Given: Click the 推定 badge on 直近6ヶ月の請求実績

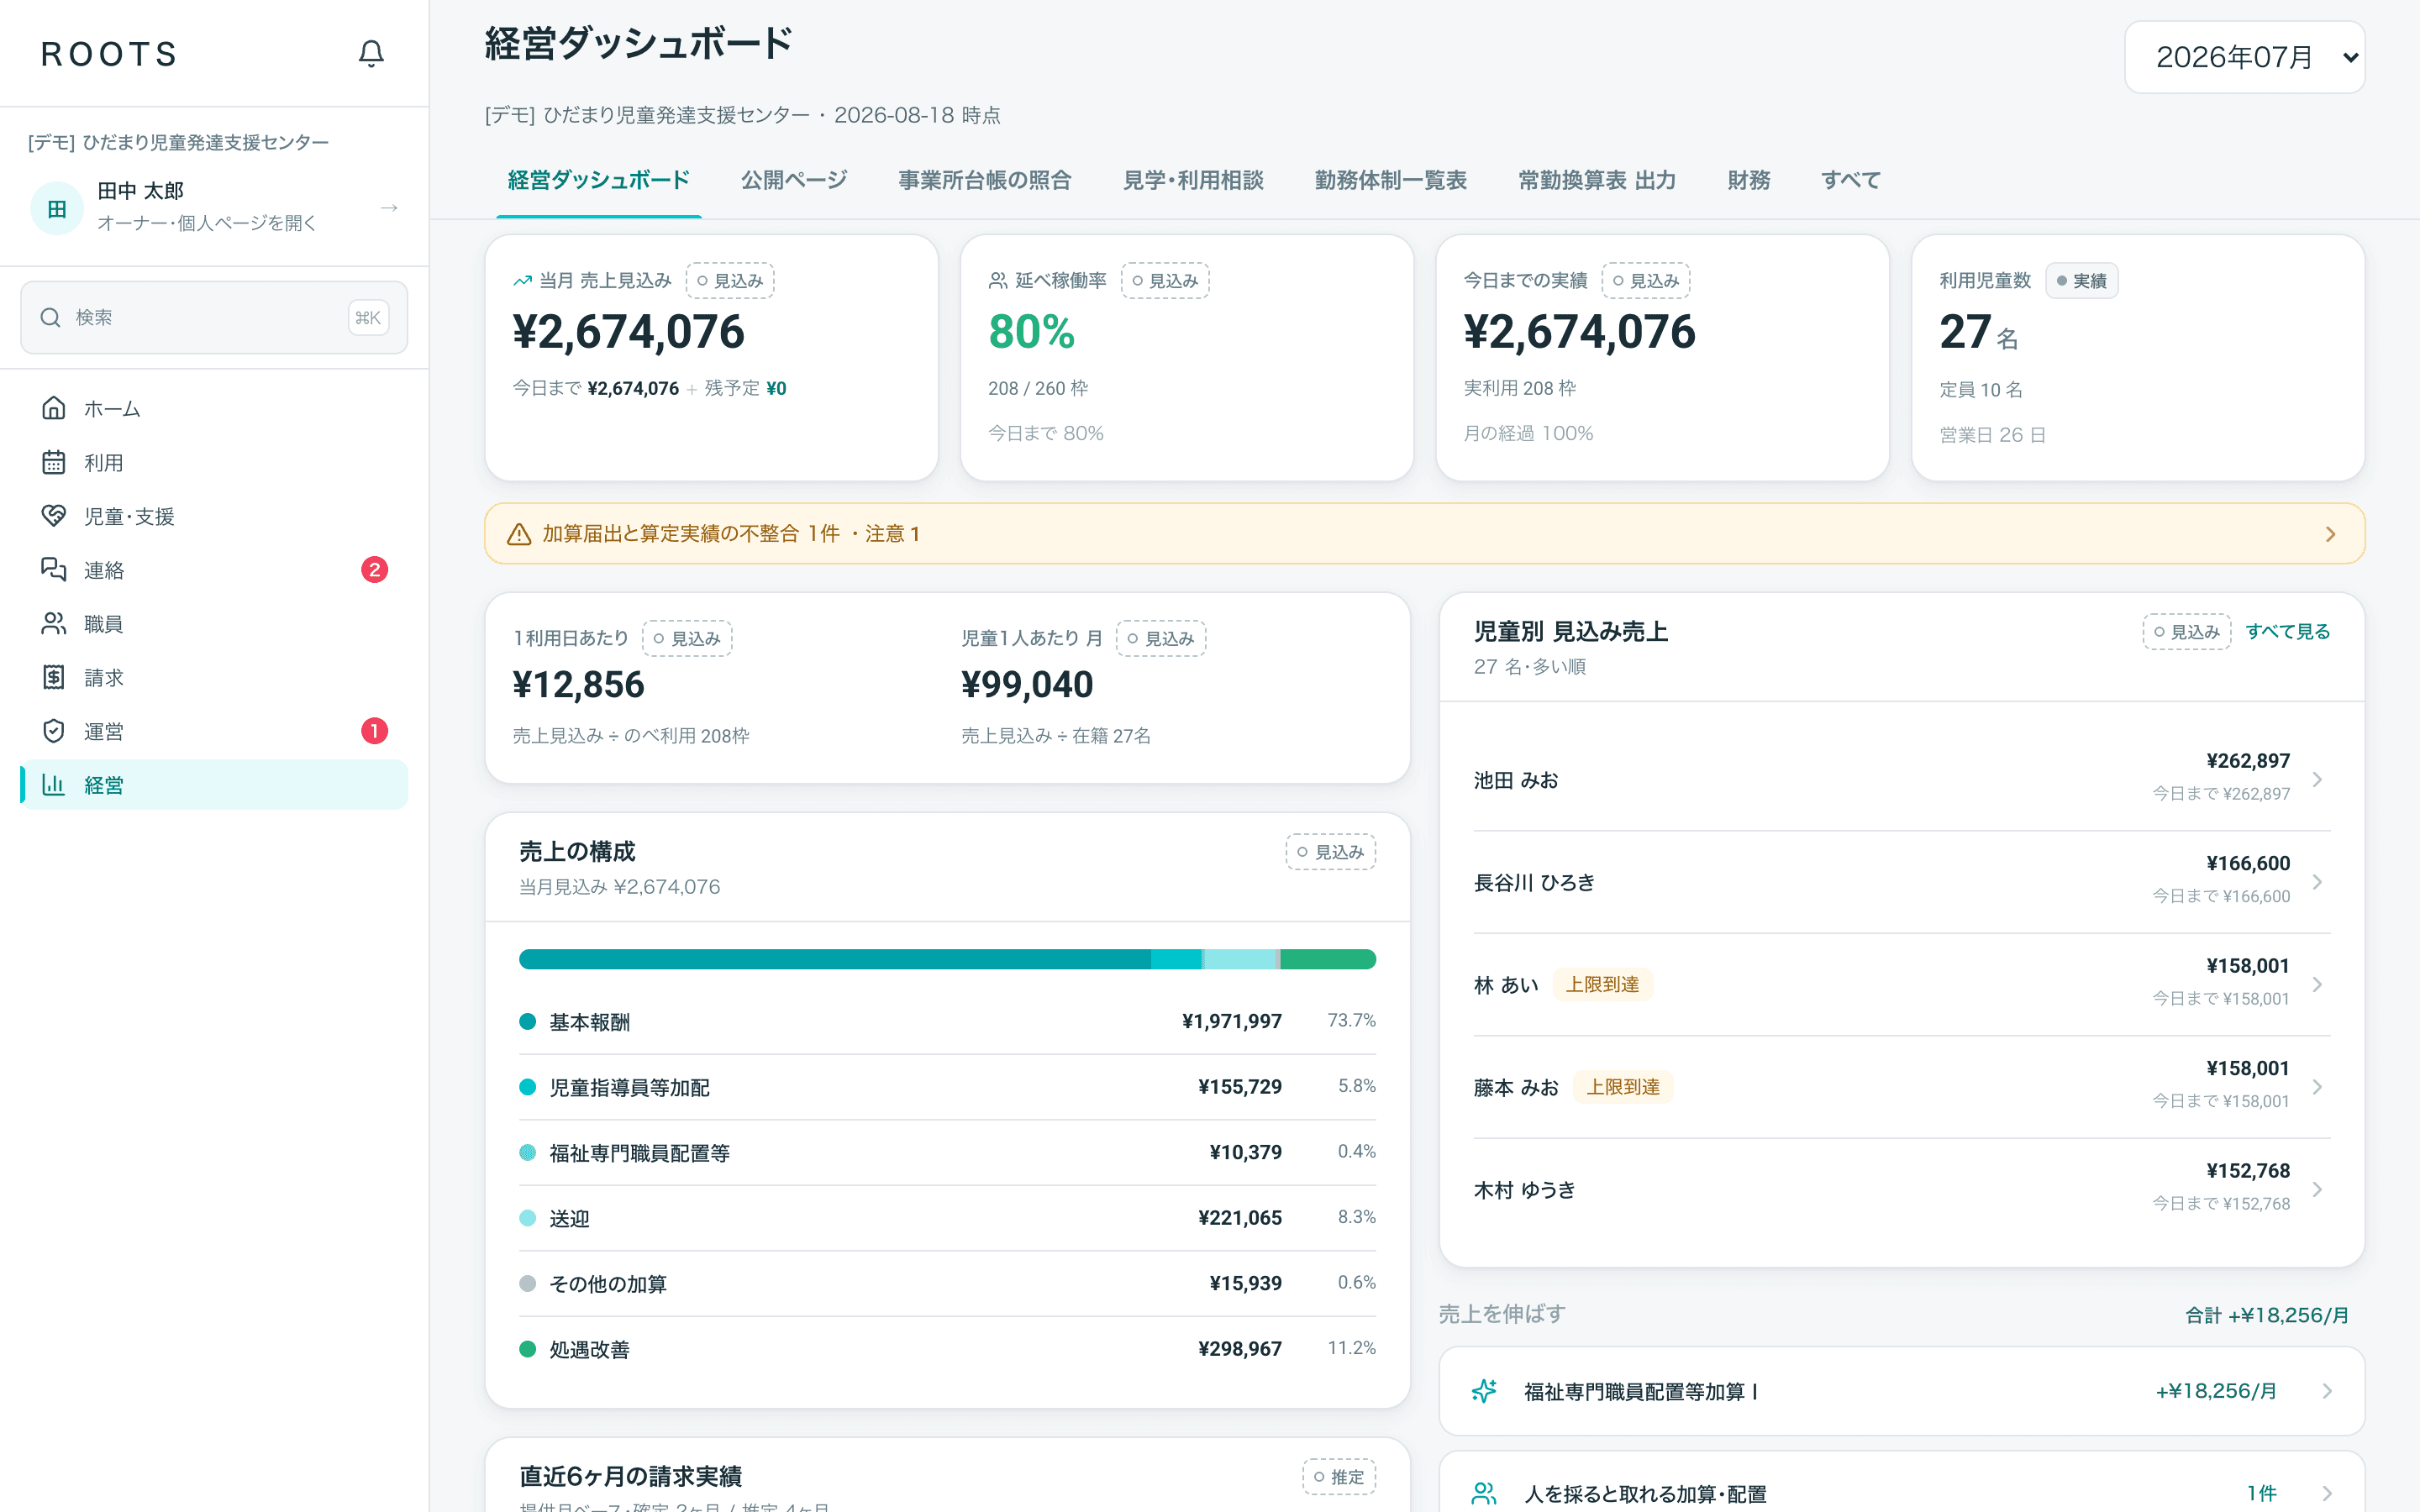Looking at the screenshot, I should [x=1339, y=1477].
